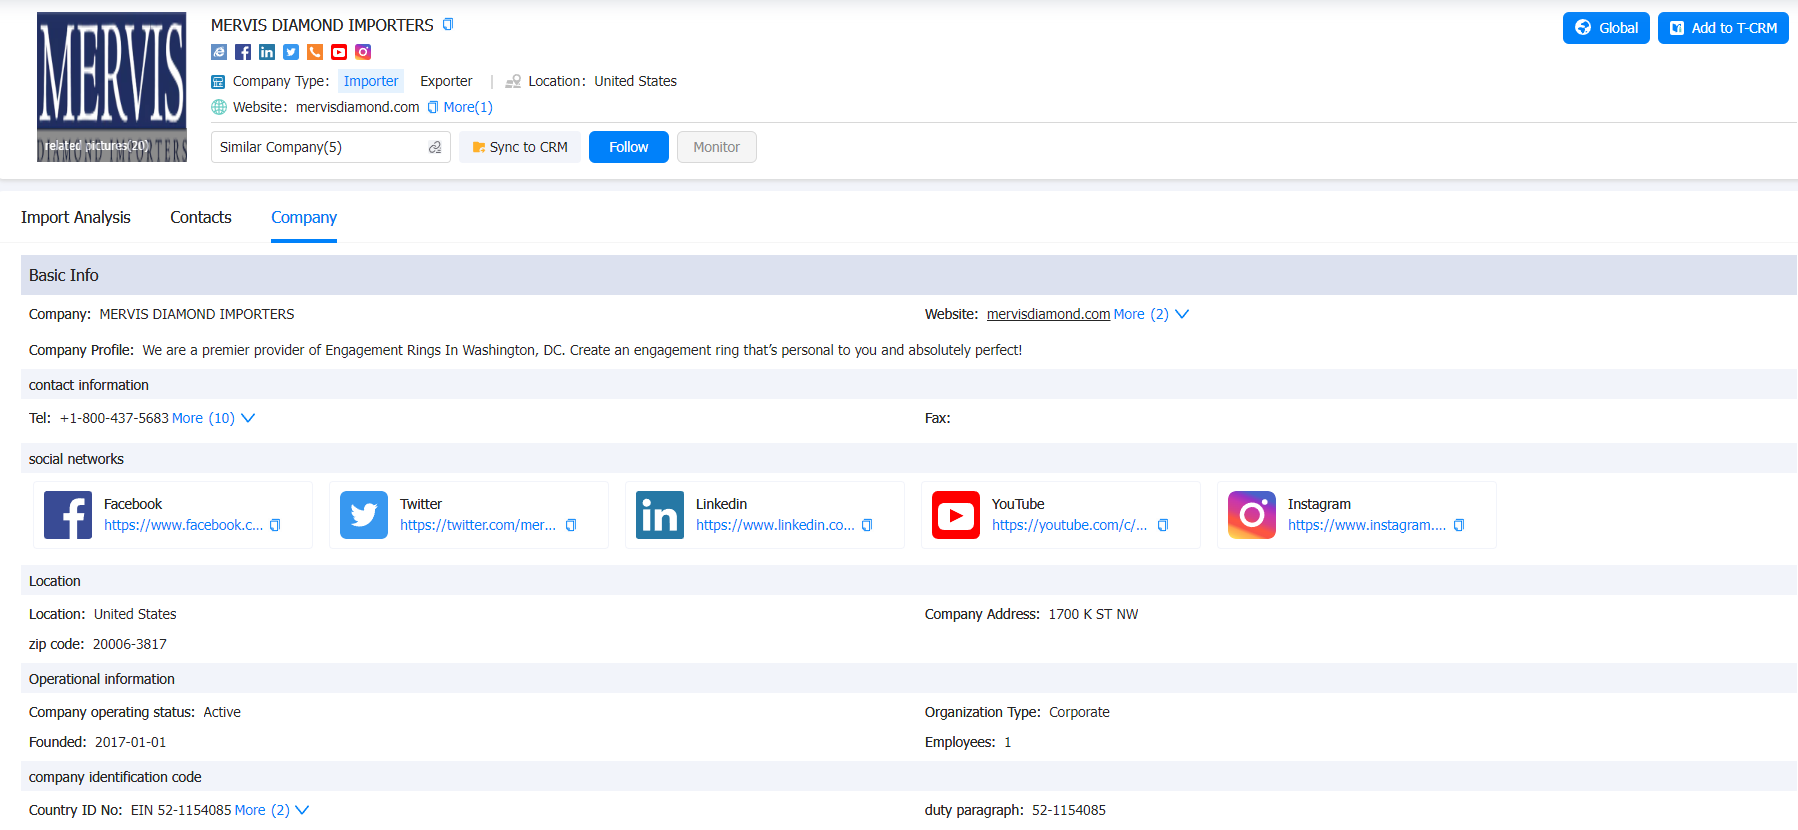The width and height of the screenshot is (1798, 830).
Task: Click telephone number +1-800-437-5683
Action: (x=114, y=418)
